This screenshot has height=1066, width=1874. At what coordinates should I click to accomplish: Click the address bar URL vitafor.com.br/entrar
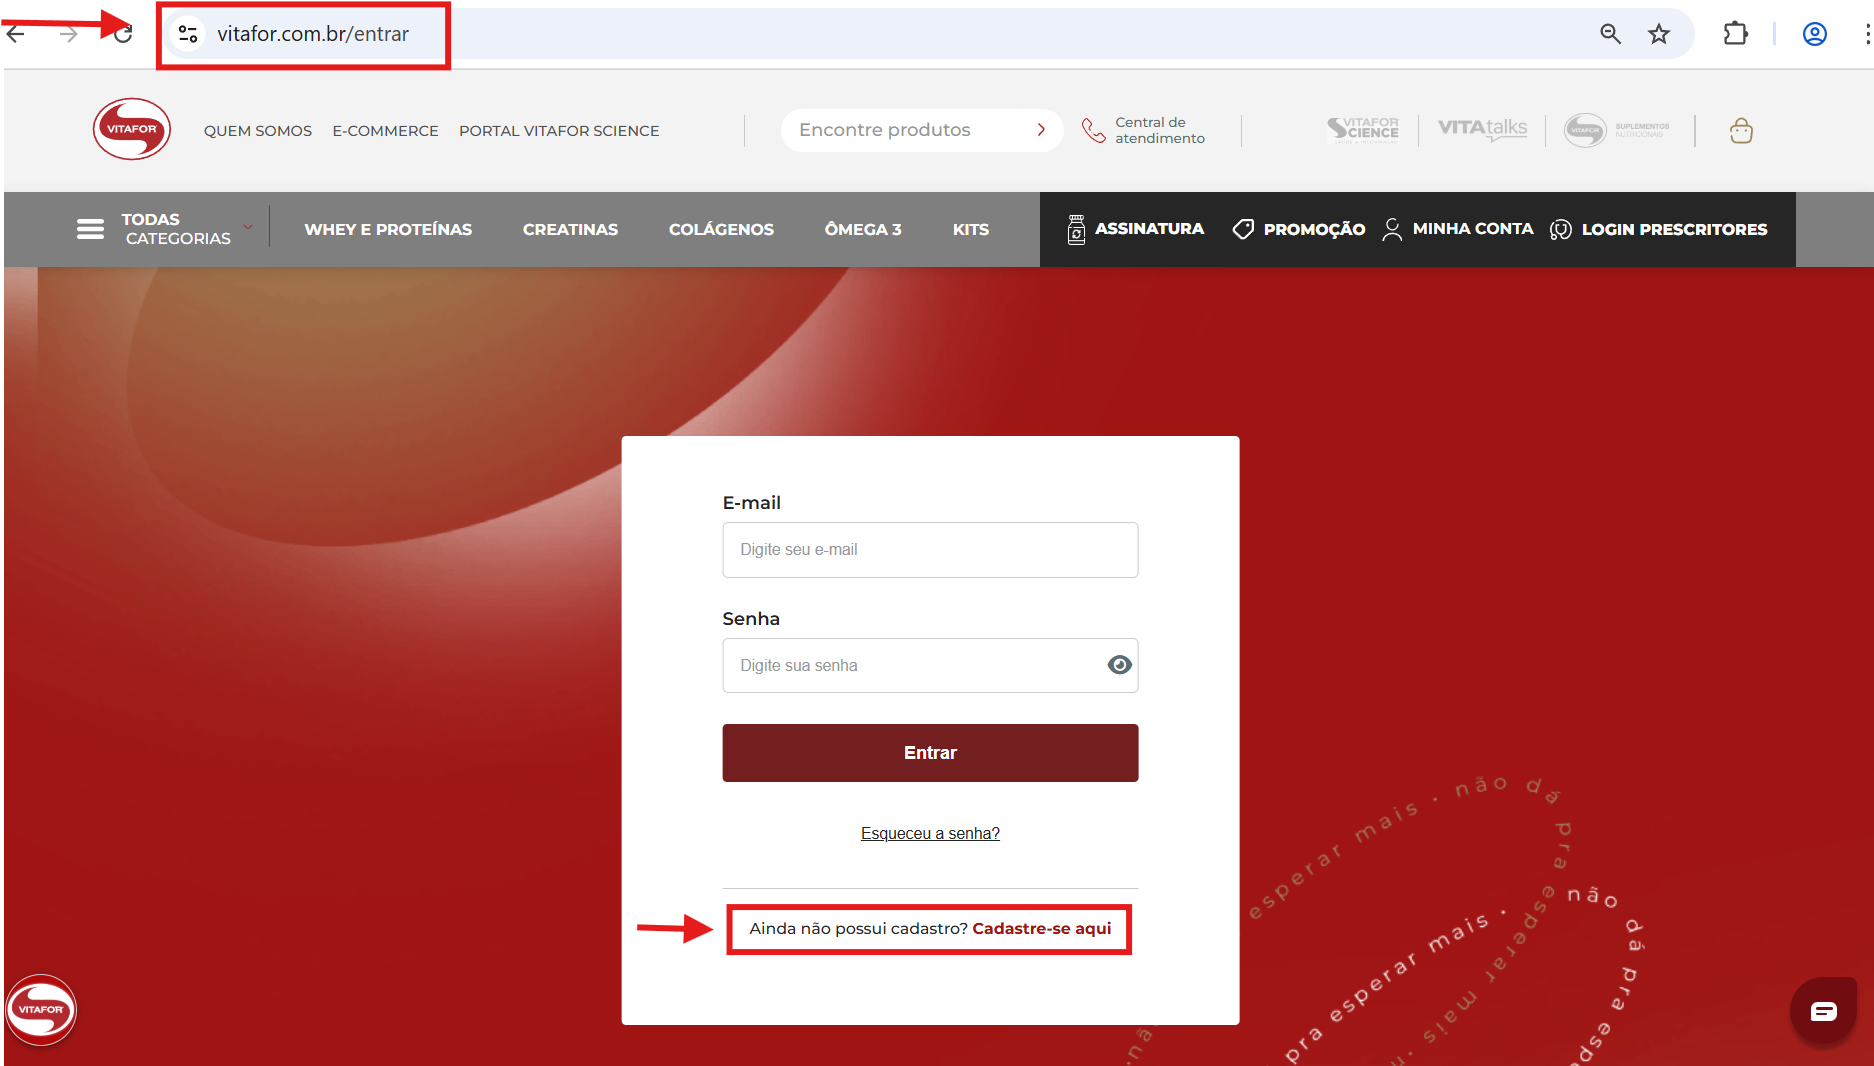313,34
